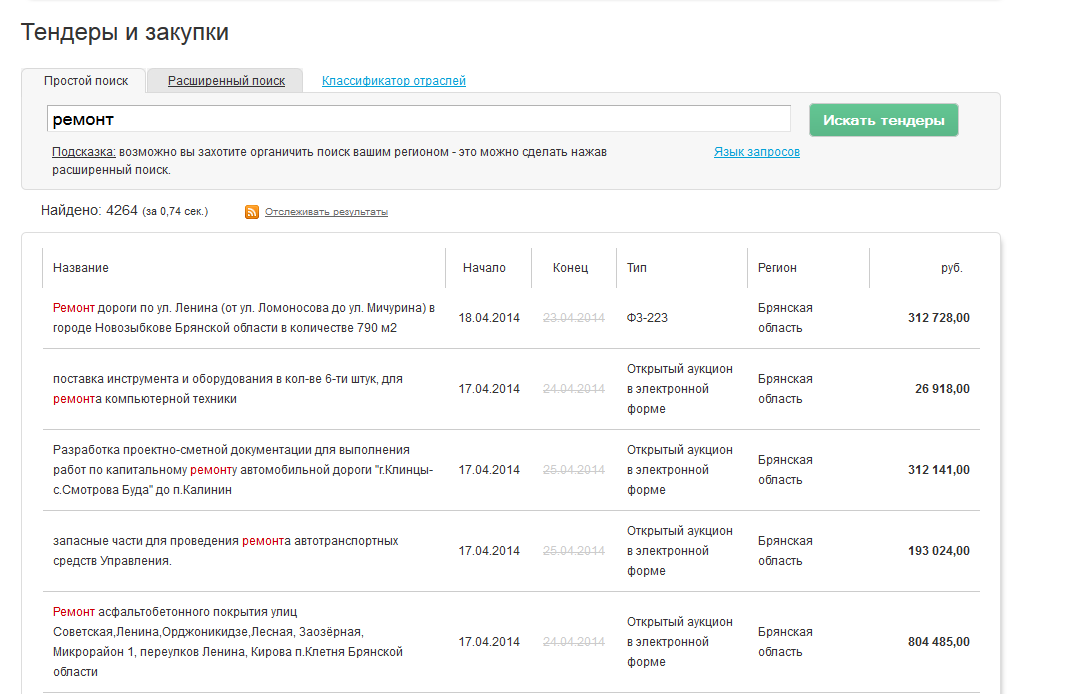
Task: Sort by the Название column header
Action: (81, 268)
